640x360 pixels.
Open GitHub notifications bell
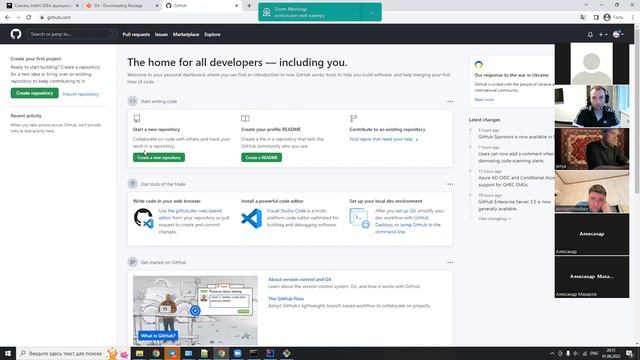[x=590, y=35]
